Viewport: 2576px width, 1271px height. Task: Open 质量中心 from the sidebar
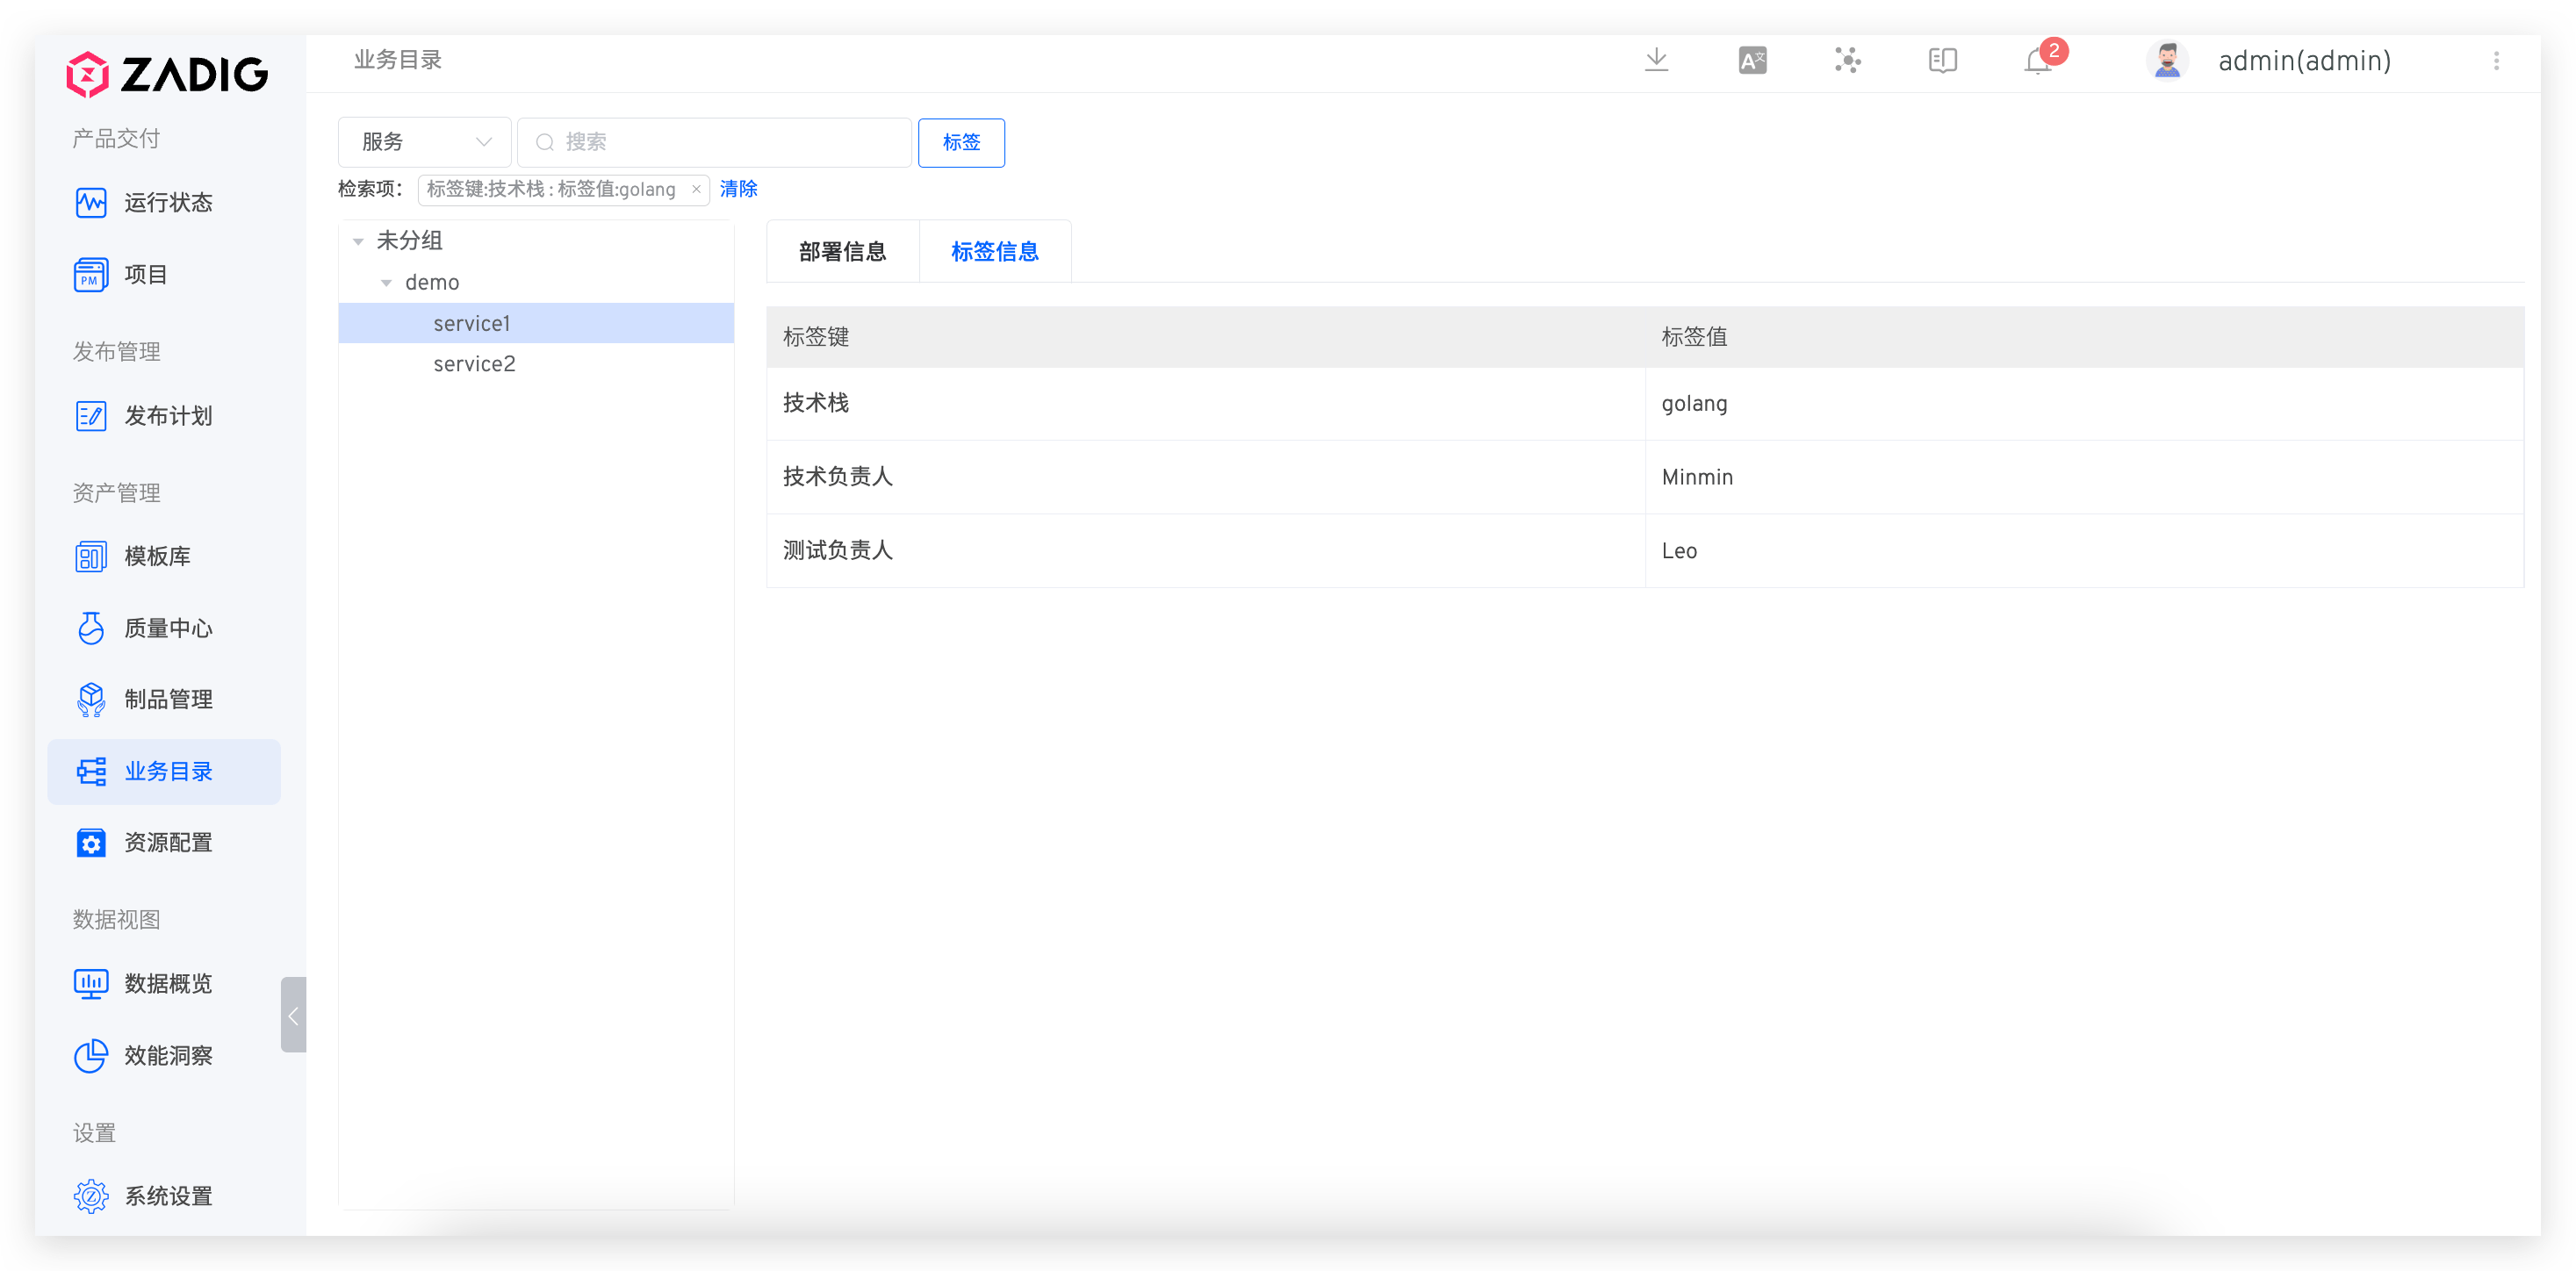pyautogui.click(x=166, y=628)
